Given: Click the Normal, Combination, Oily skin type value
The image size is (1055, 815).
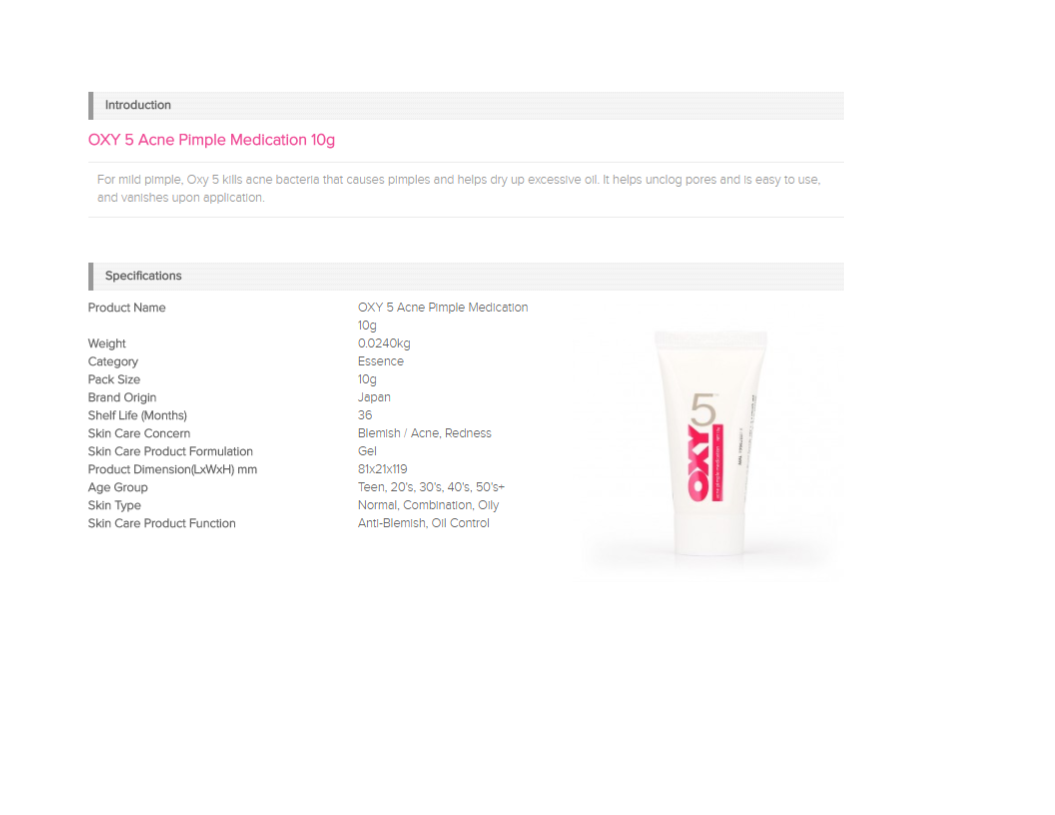Looking at the screenshot, I should coord(428,506).
